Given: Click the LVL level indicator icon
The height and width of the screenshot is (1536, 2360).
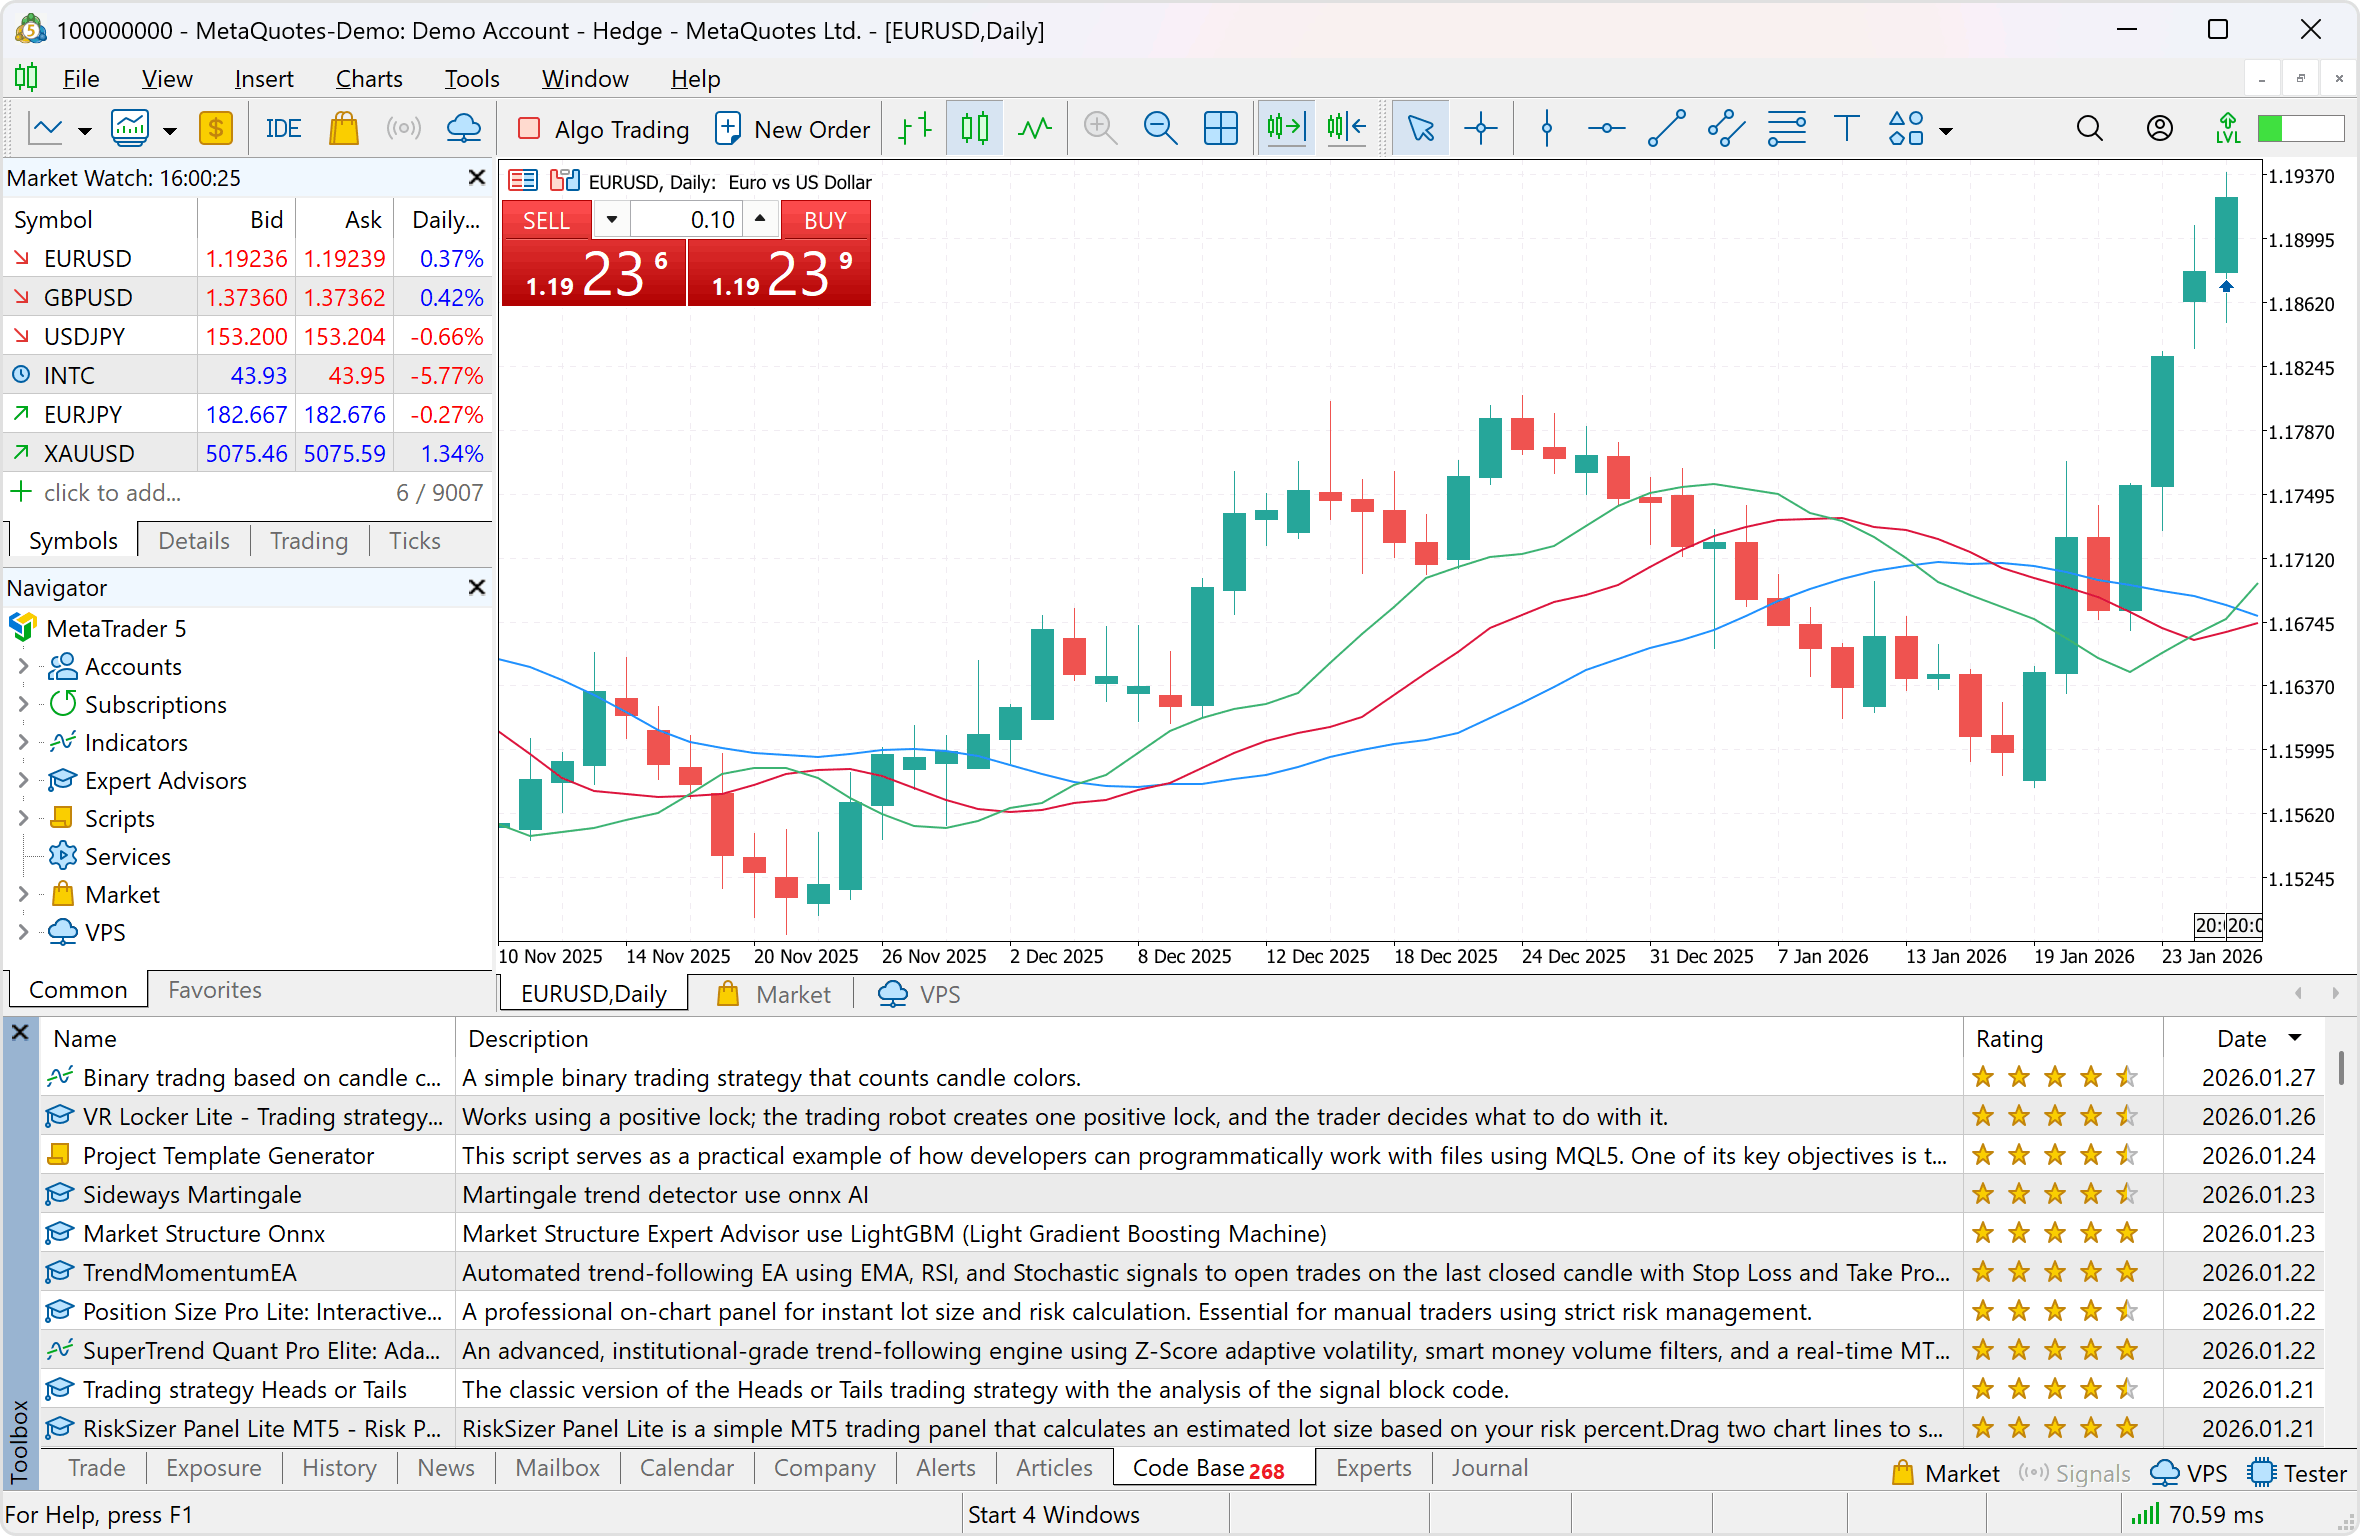Looking at the screenshot, I should (x=2227, y=129).
